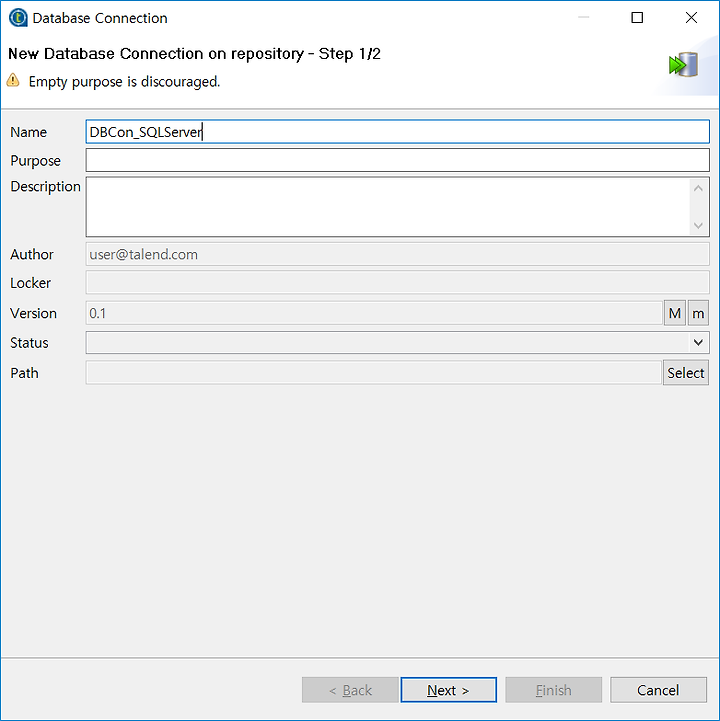Click the Description scrollbar up arrow
Viewport: 720px width, 721px height.
pyautogui.click(x=698, y=189)
